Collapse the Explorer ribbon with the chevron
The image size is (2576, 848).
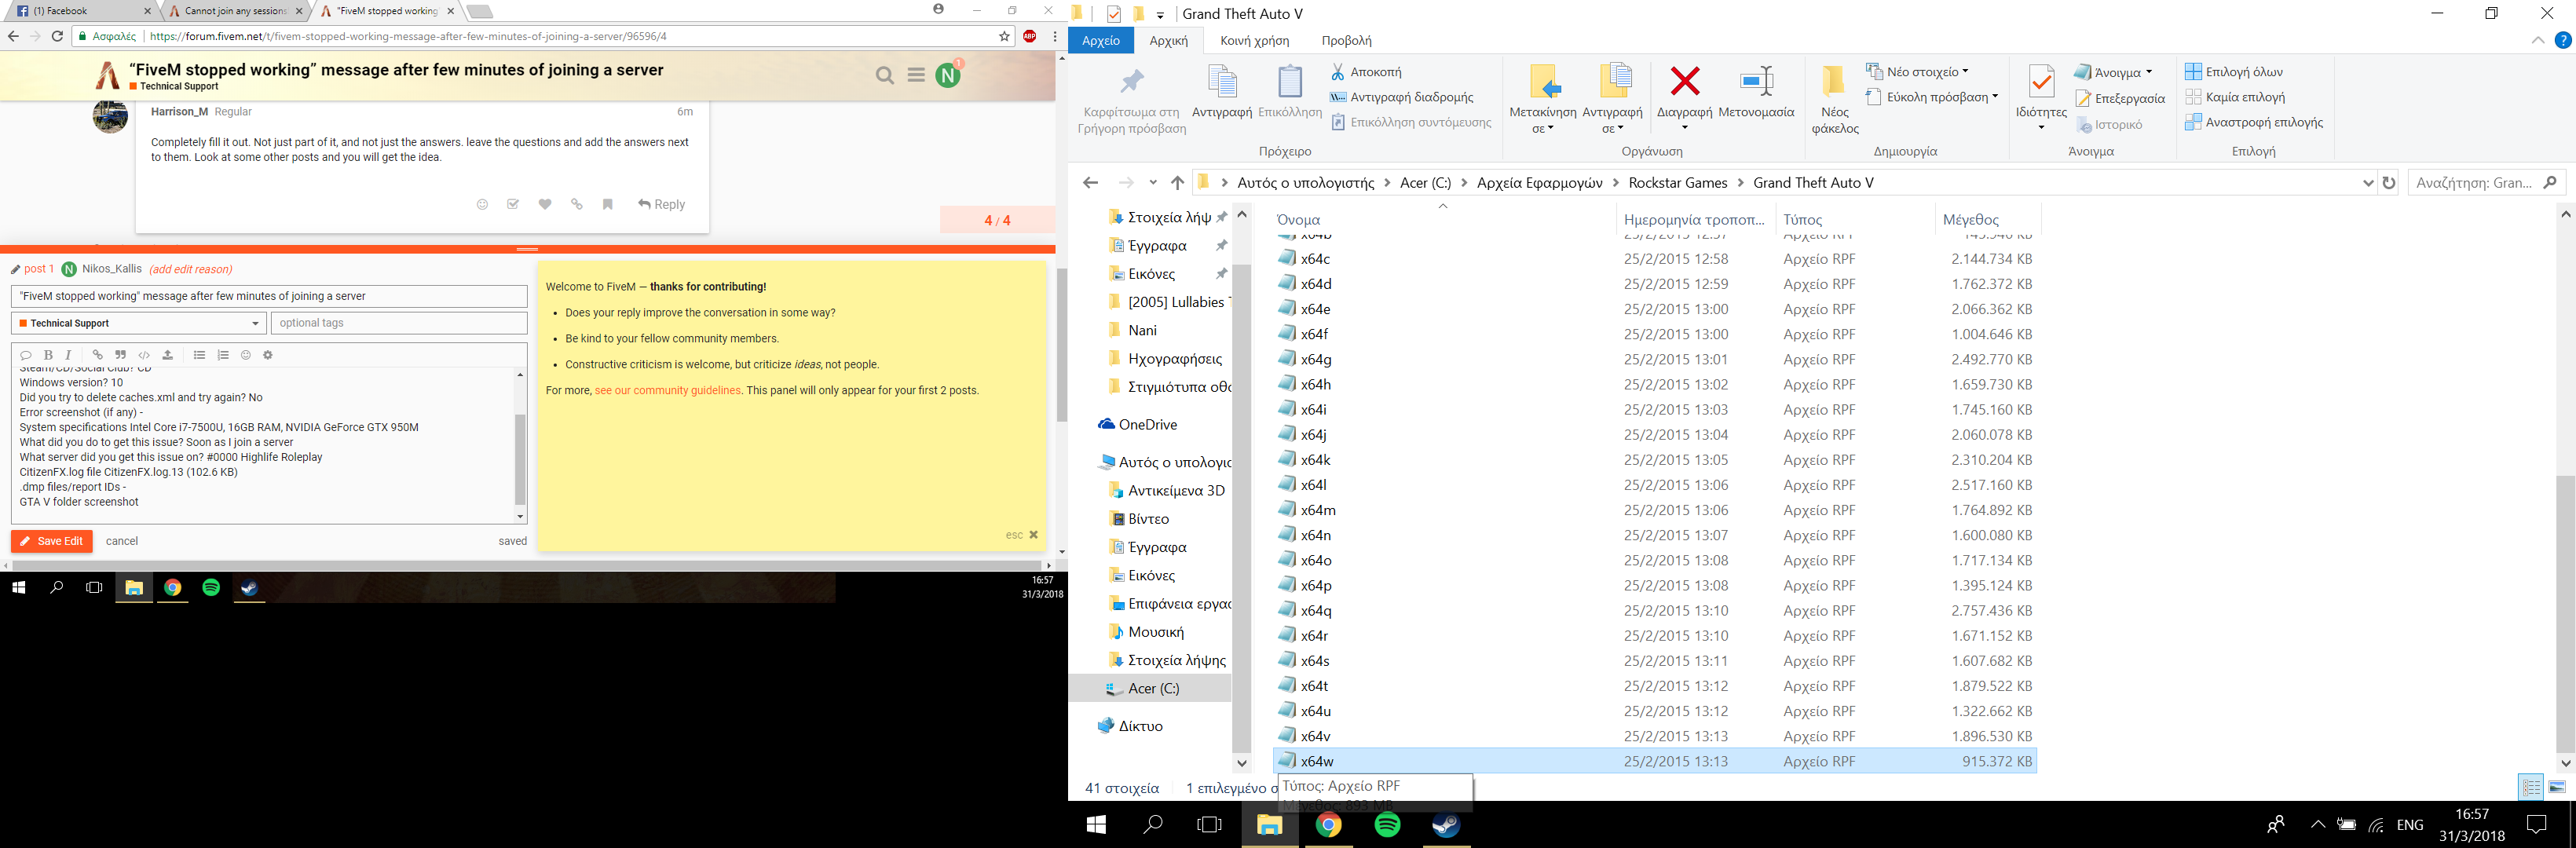tap(2537, 41)
